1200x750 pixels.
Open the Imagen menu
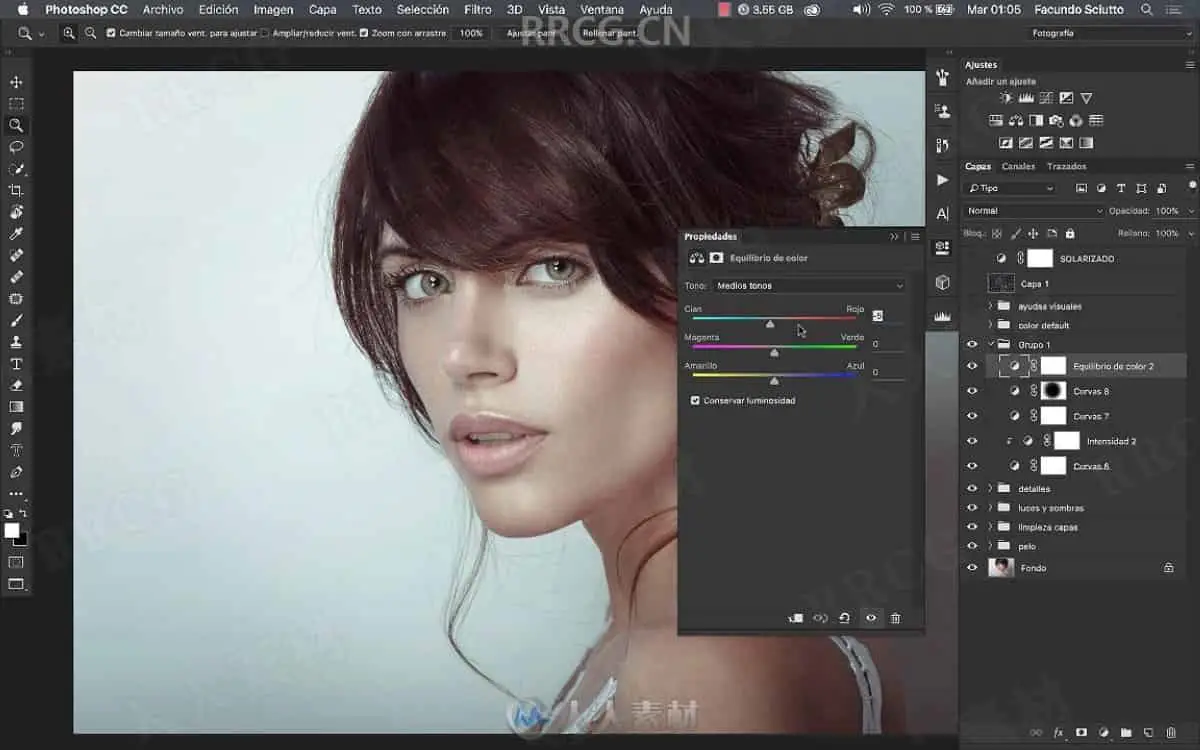click(x=273, y=9)
